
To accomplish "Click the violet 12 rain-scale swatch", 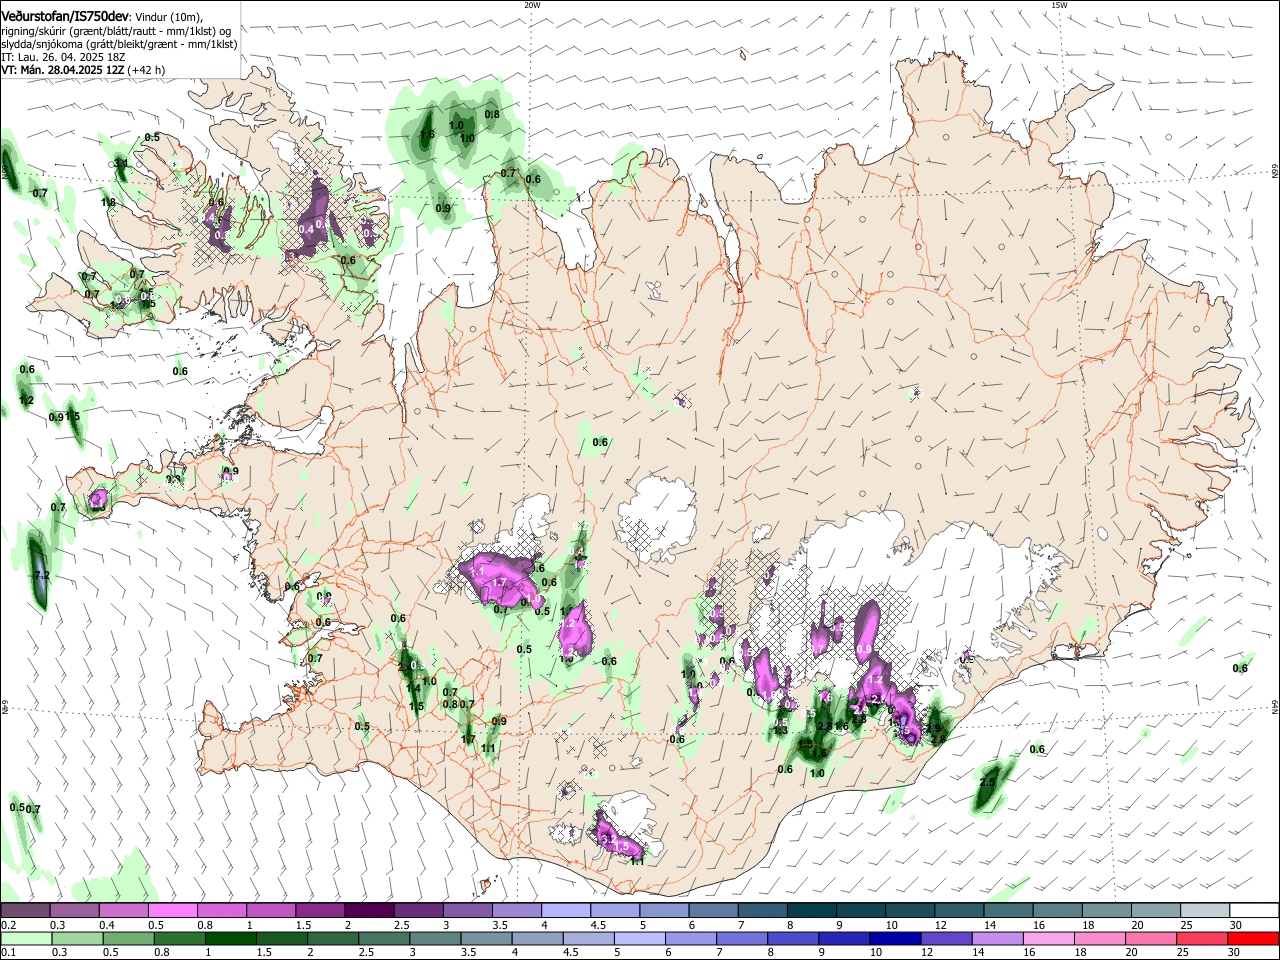I will [945, 938].
